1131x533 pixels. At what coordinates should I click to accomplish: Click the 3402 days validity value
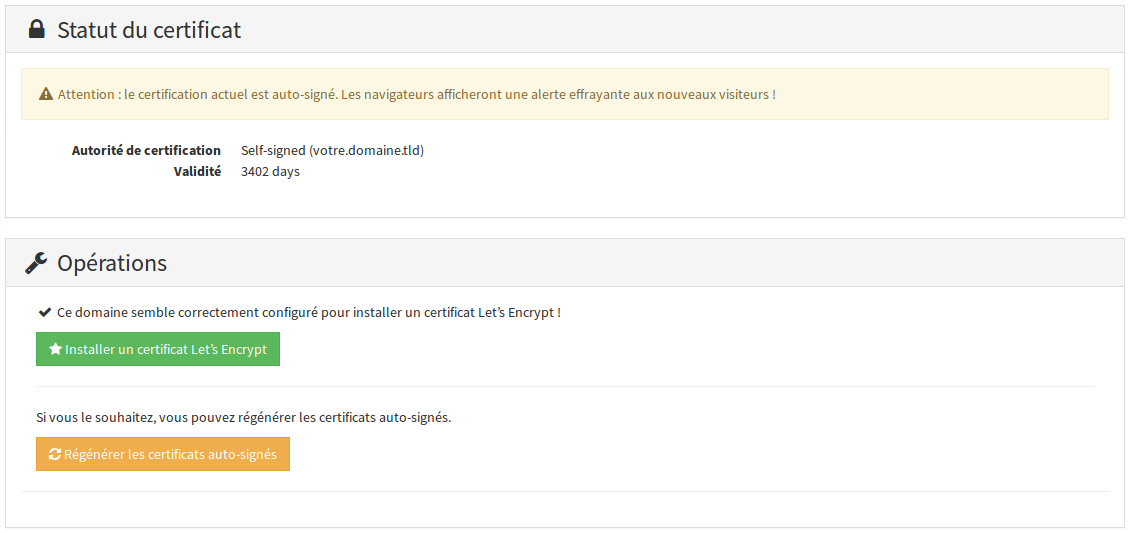[270, 172]
